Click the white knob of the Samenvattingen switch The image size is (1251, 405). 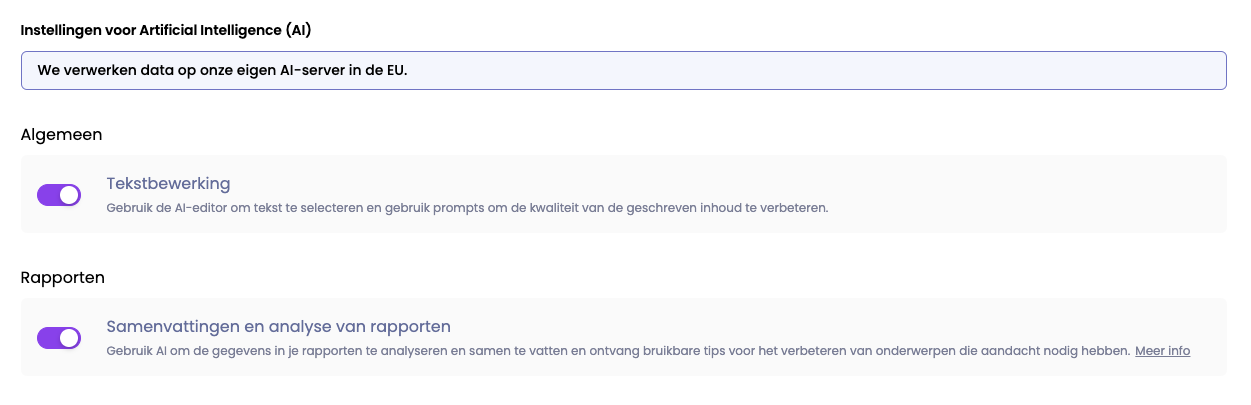click(x=69, y=338)
